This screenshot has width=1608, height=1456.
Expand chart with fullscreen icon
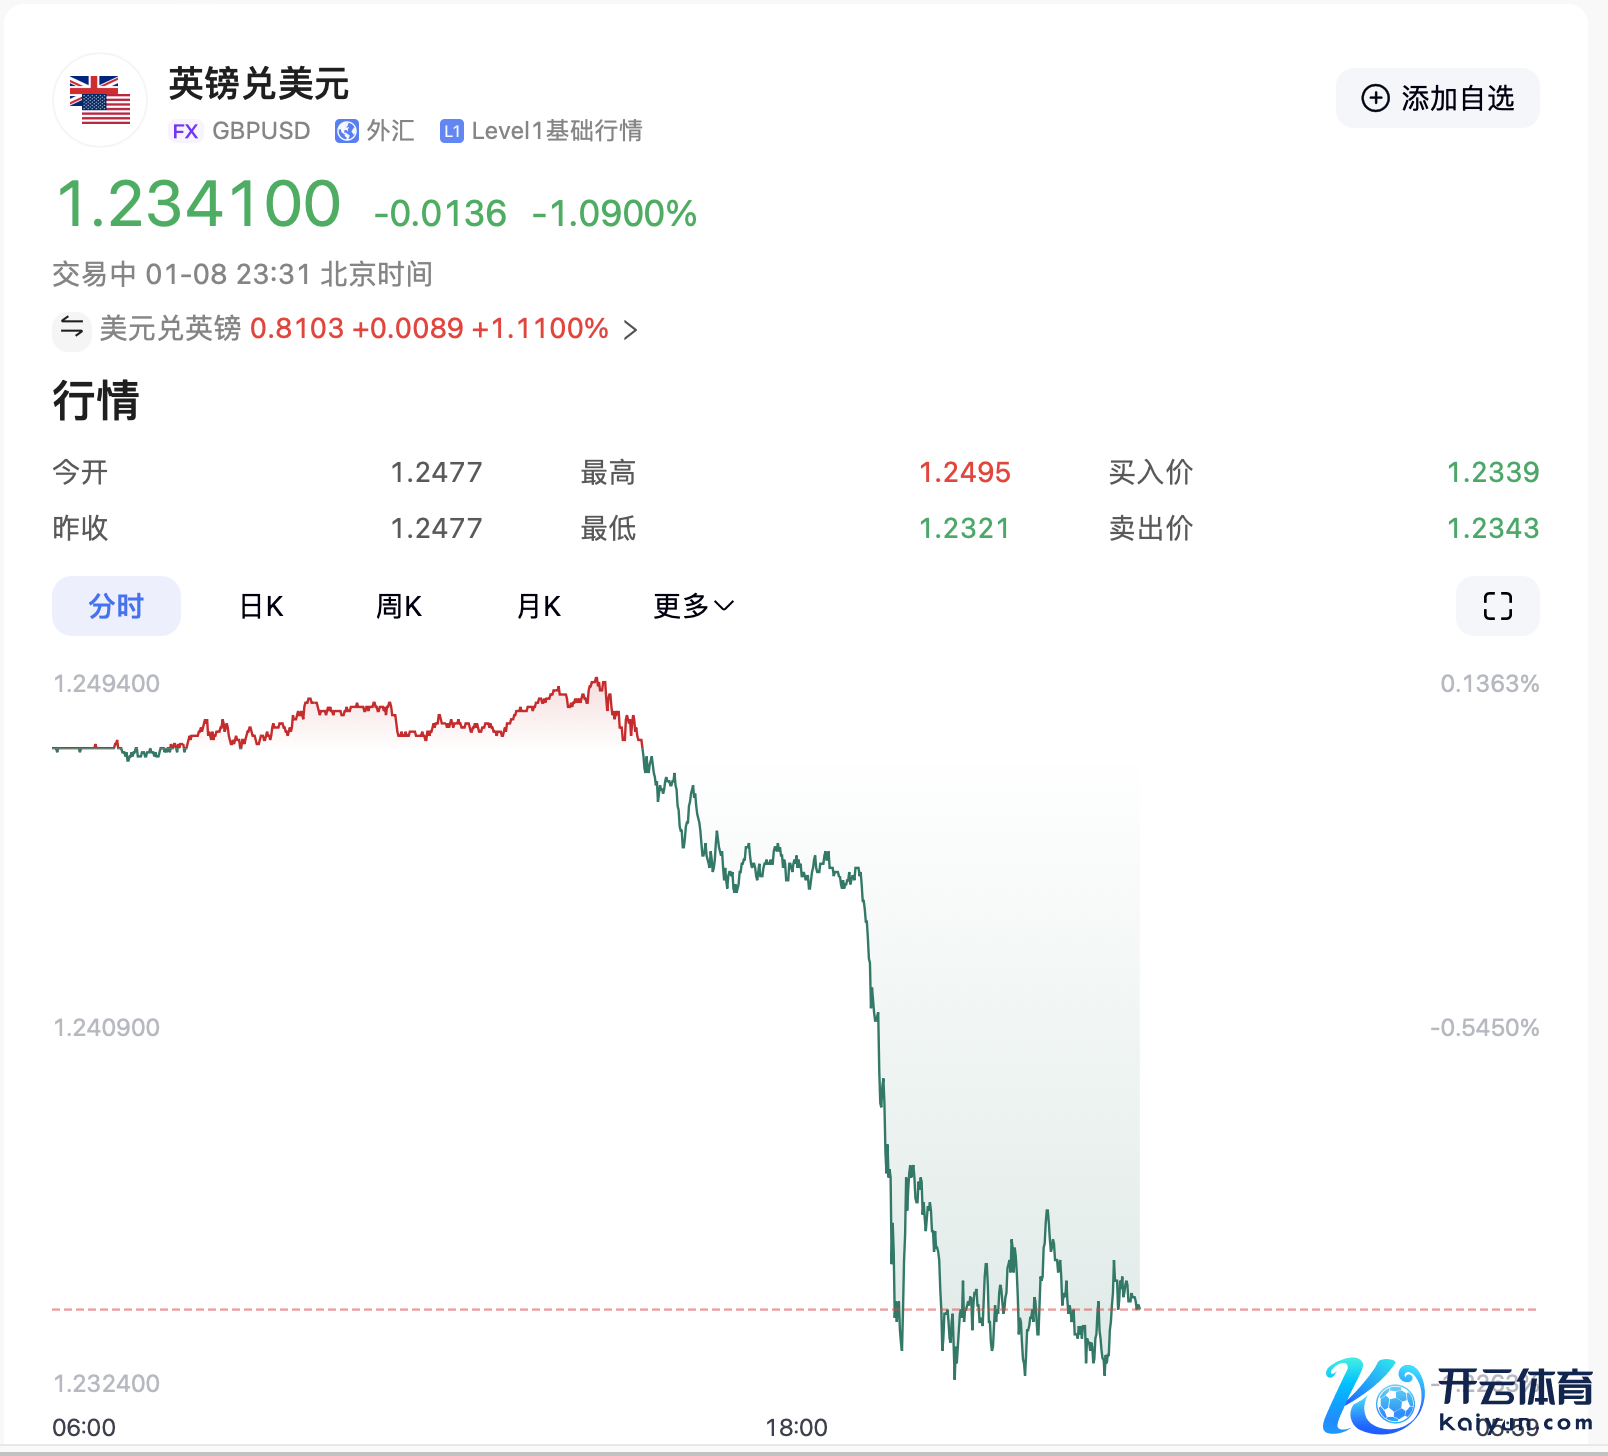pos(1497,606)
